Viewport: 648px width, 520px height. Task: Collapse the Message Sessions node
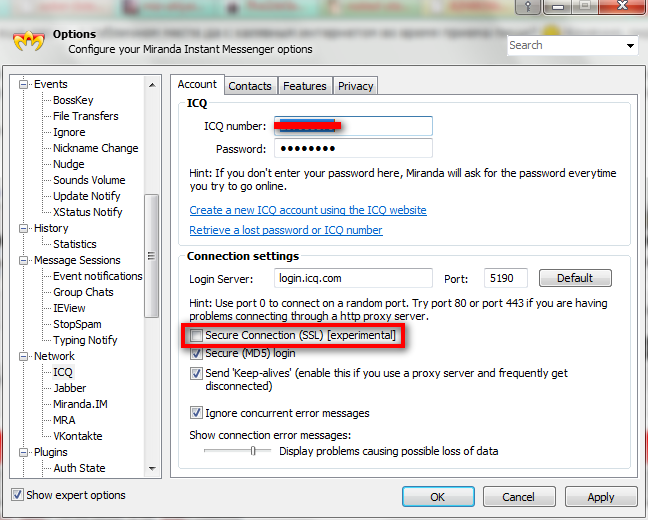pos(24,260)
